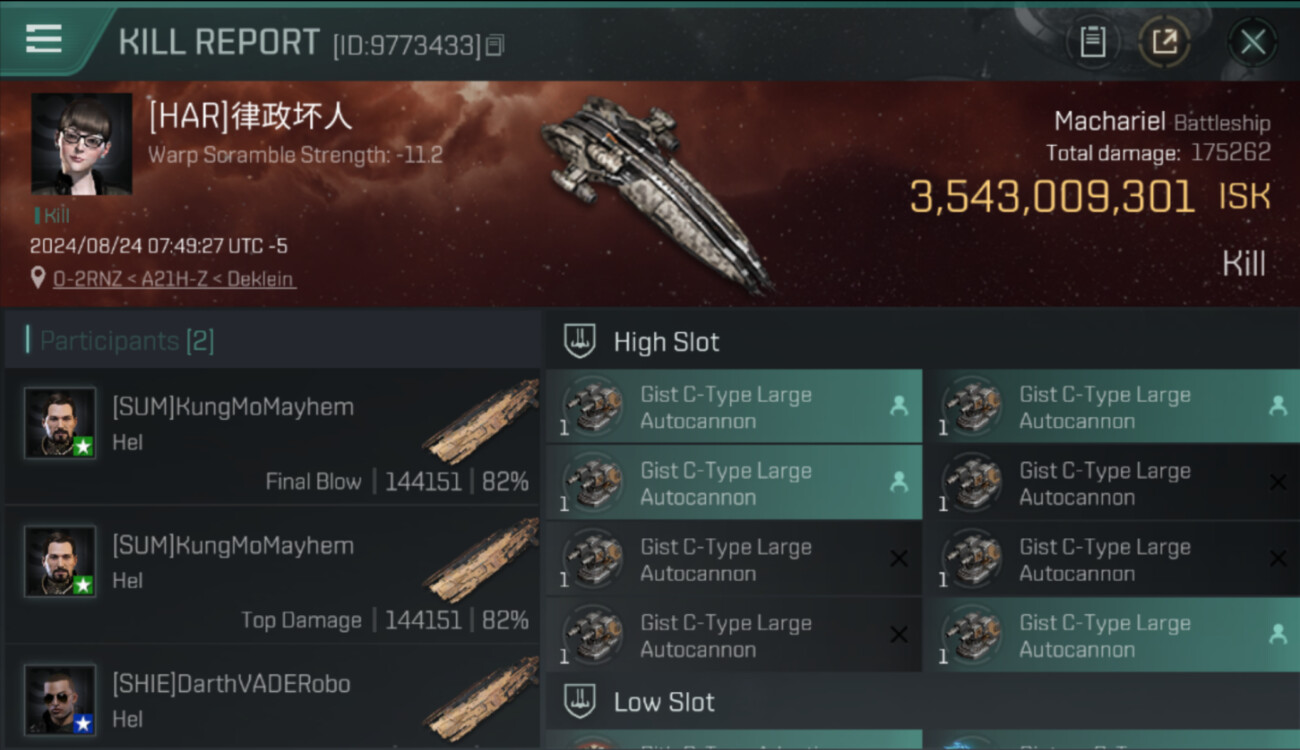This screenshot has width=1300, height=750.
Task: Close the kill report window
Action: coord(1252,42)
